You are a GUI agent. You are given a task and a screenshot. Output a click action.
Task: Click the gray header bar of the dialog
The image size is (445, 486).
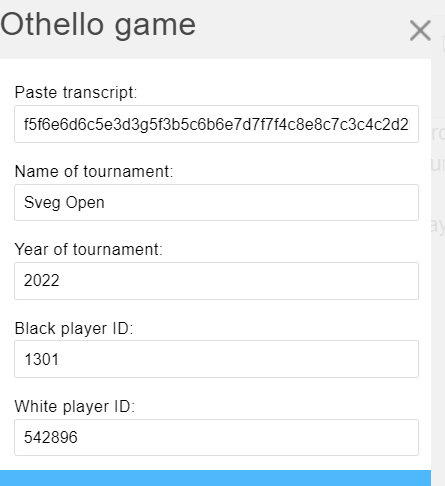(x=300, y=29)
